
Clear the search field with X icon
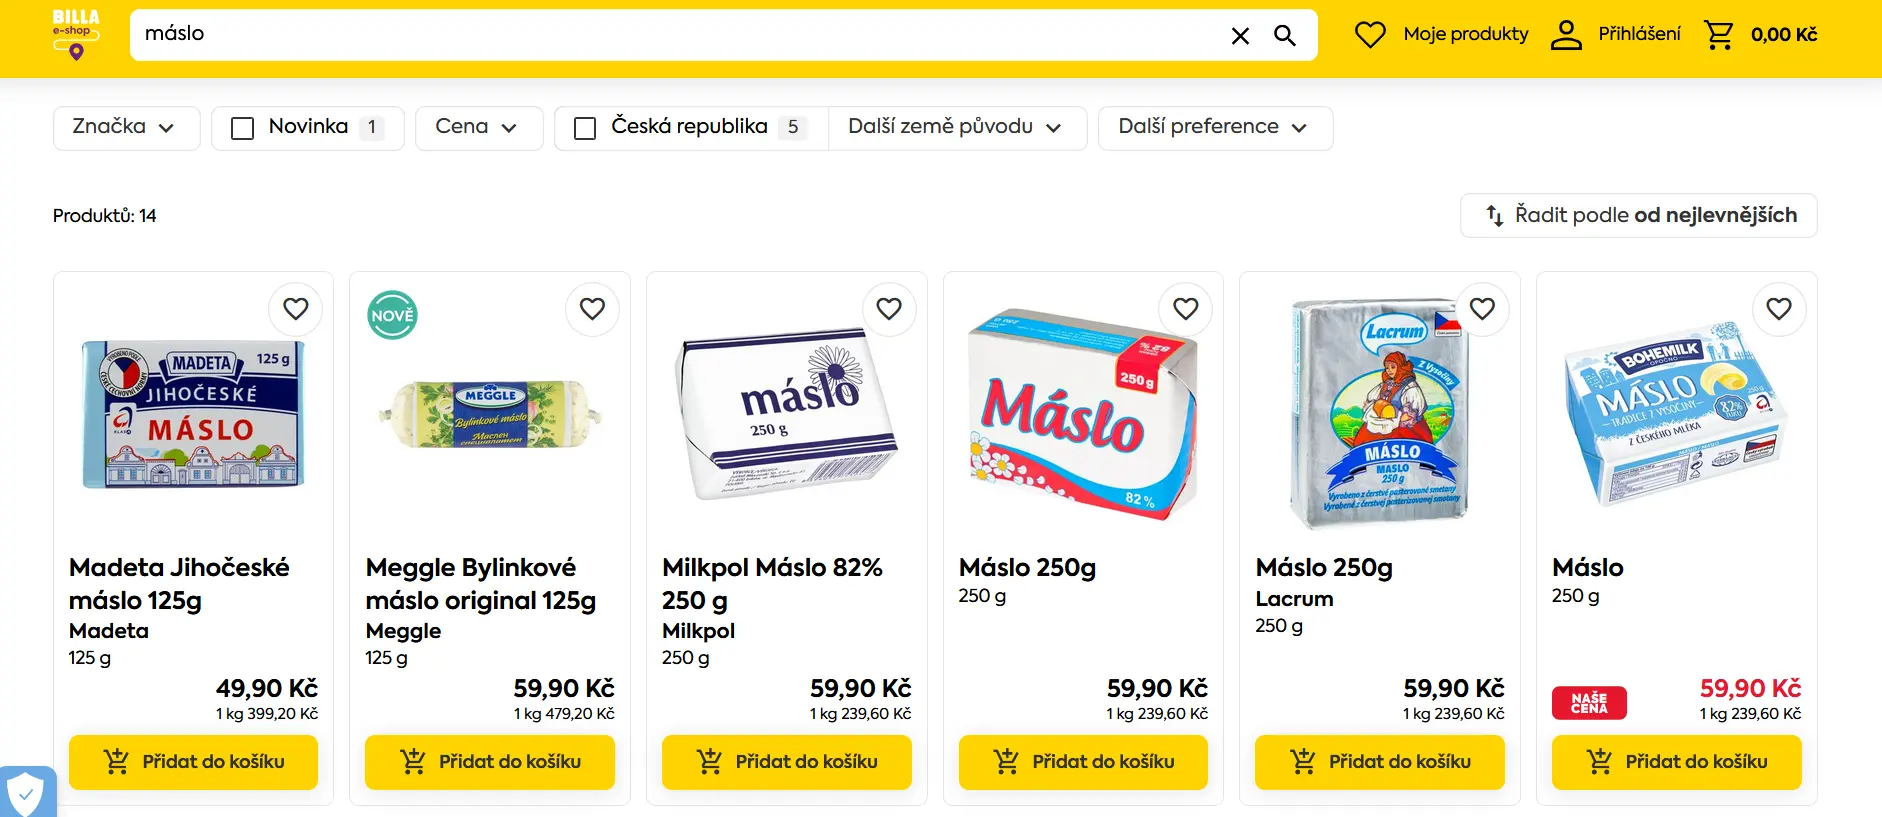pos(1240,36)
